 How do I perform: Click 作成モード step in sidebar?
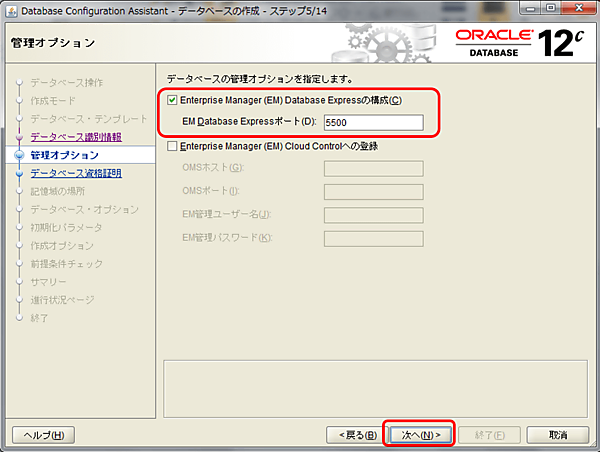click(53, 101)
